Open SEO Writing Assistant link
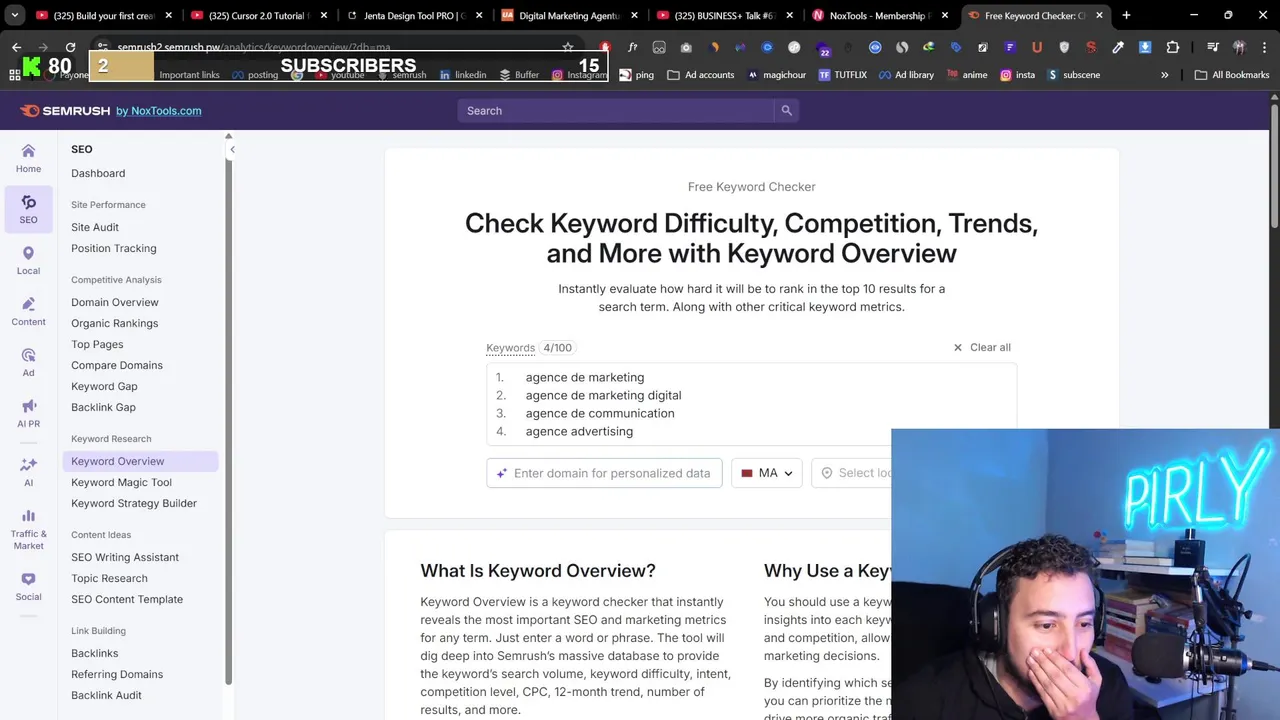 pos(125,557)
